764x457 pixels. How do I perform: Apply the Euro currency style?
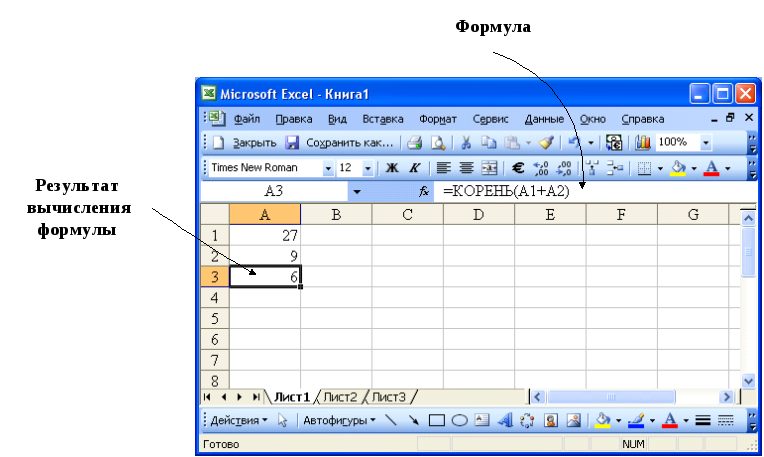518,168
